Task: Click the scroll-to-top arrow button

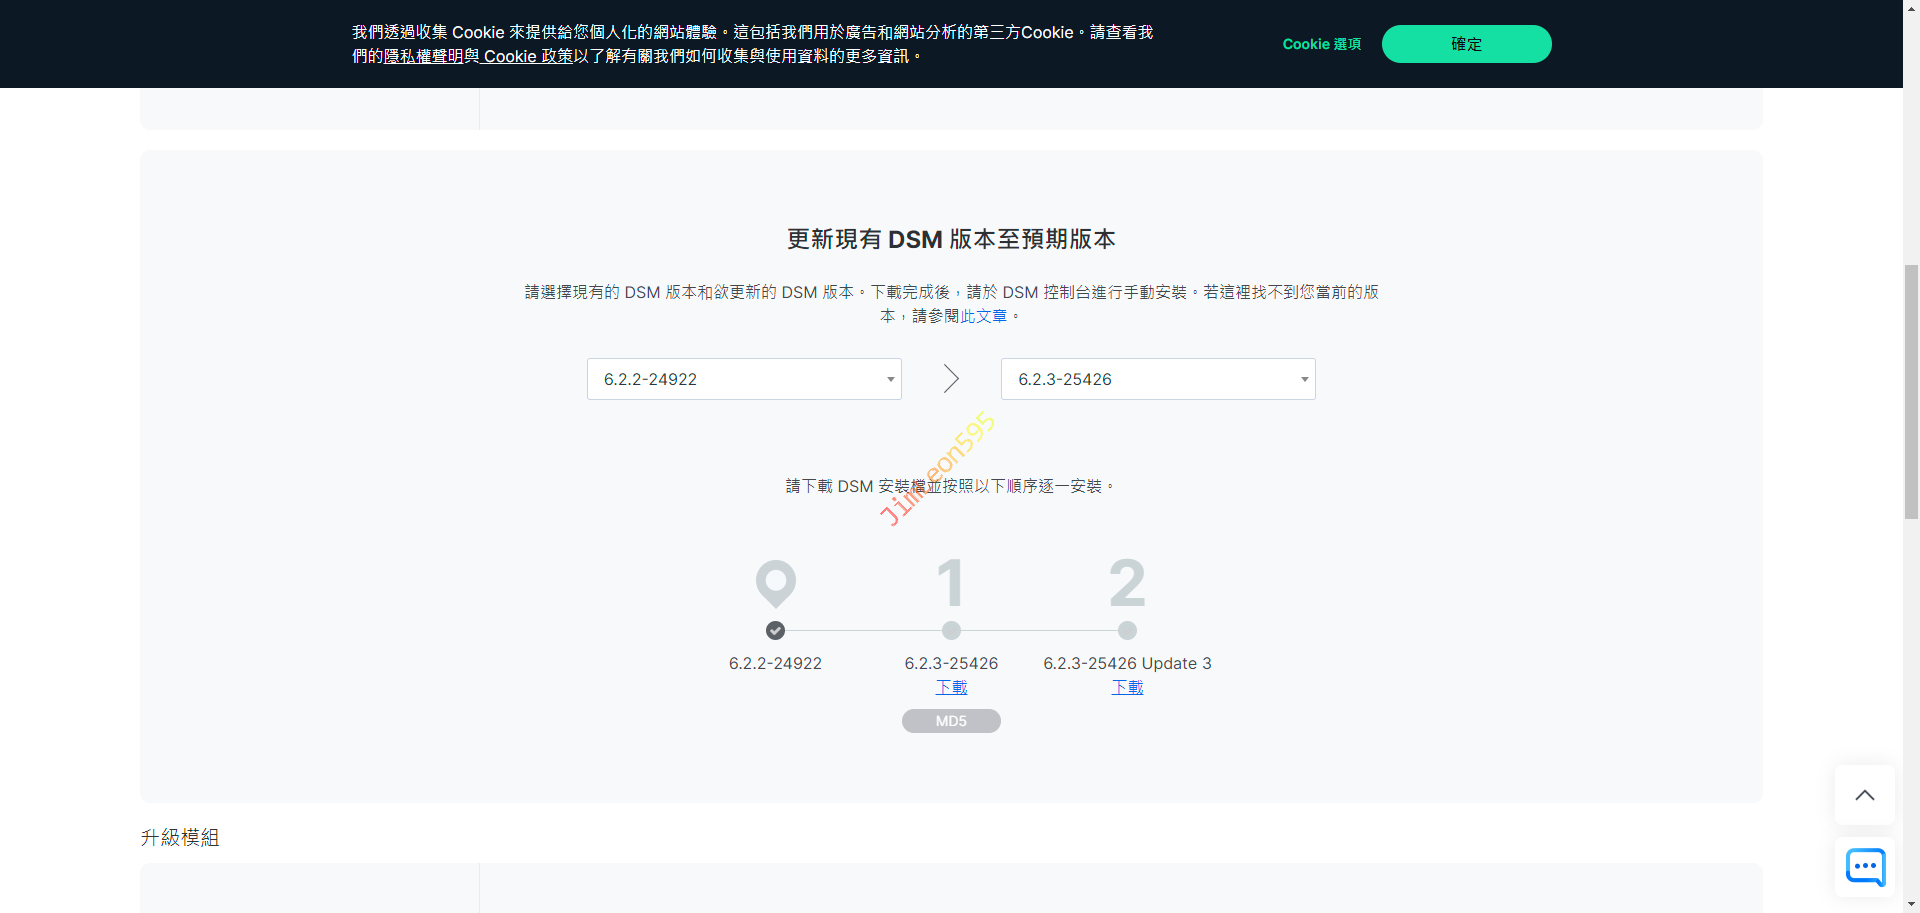Action: (1864, 795)
